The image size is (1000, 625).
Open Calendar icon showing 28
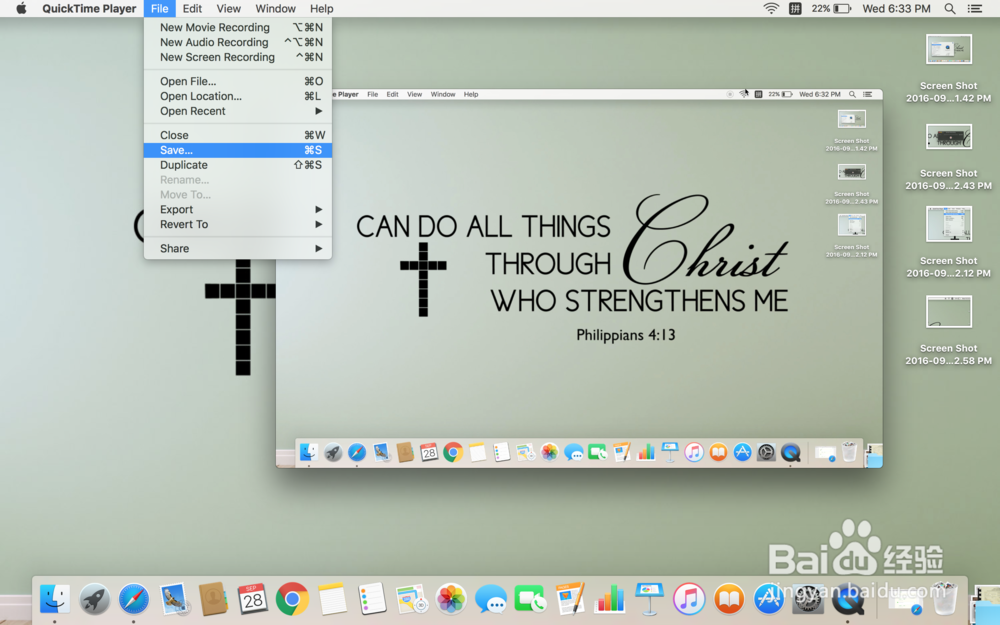pos(253,599)
